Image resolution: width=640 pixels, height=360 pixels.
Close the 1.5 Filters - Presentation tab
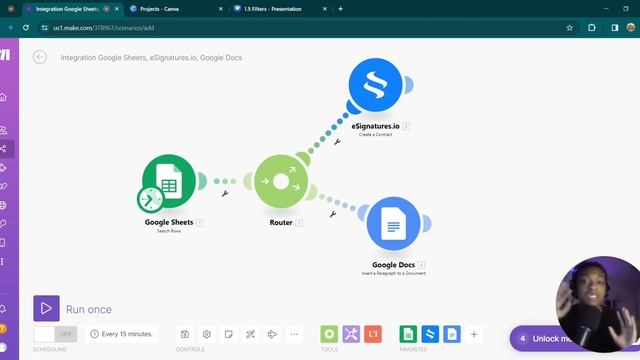point(325,9)
